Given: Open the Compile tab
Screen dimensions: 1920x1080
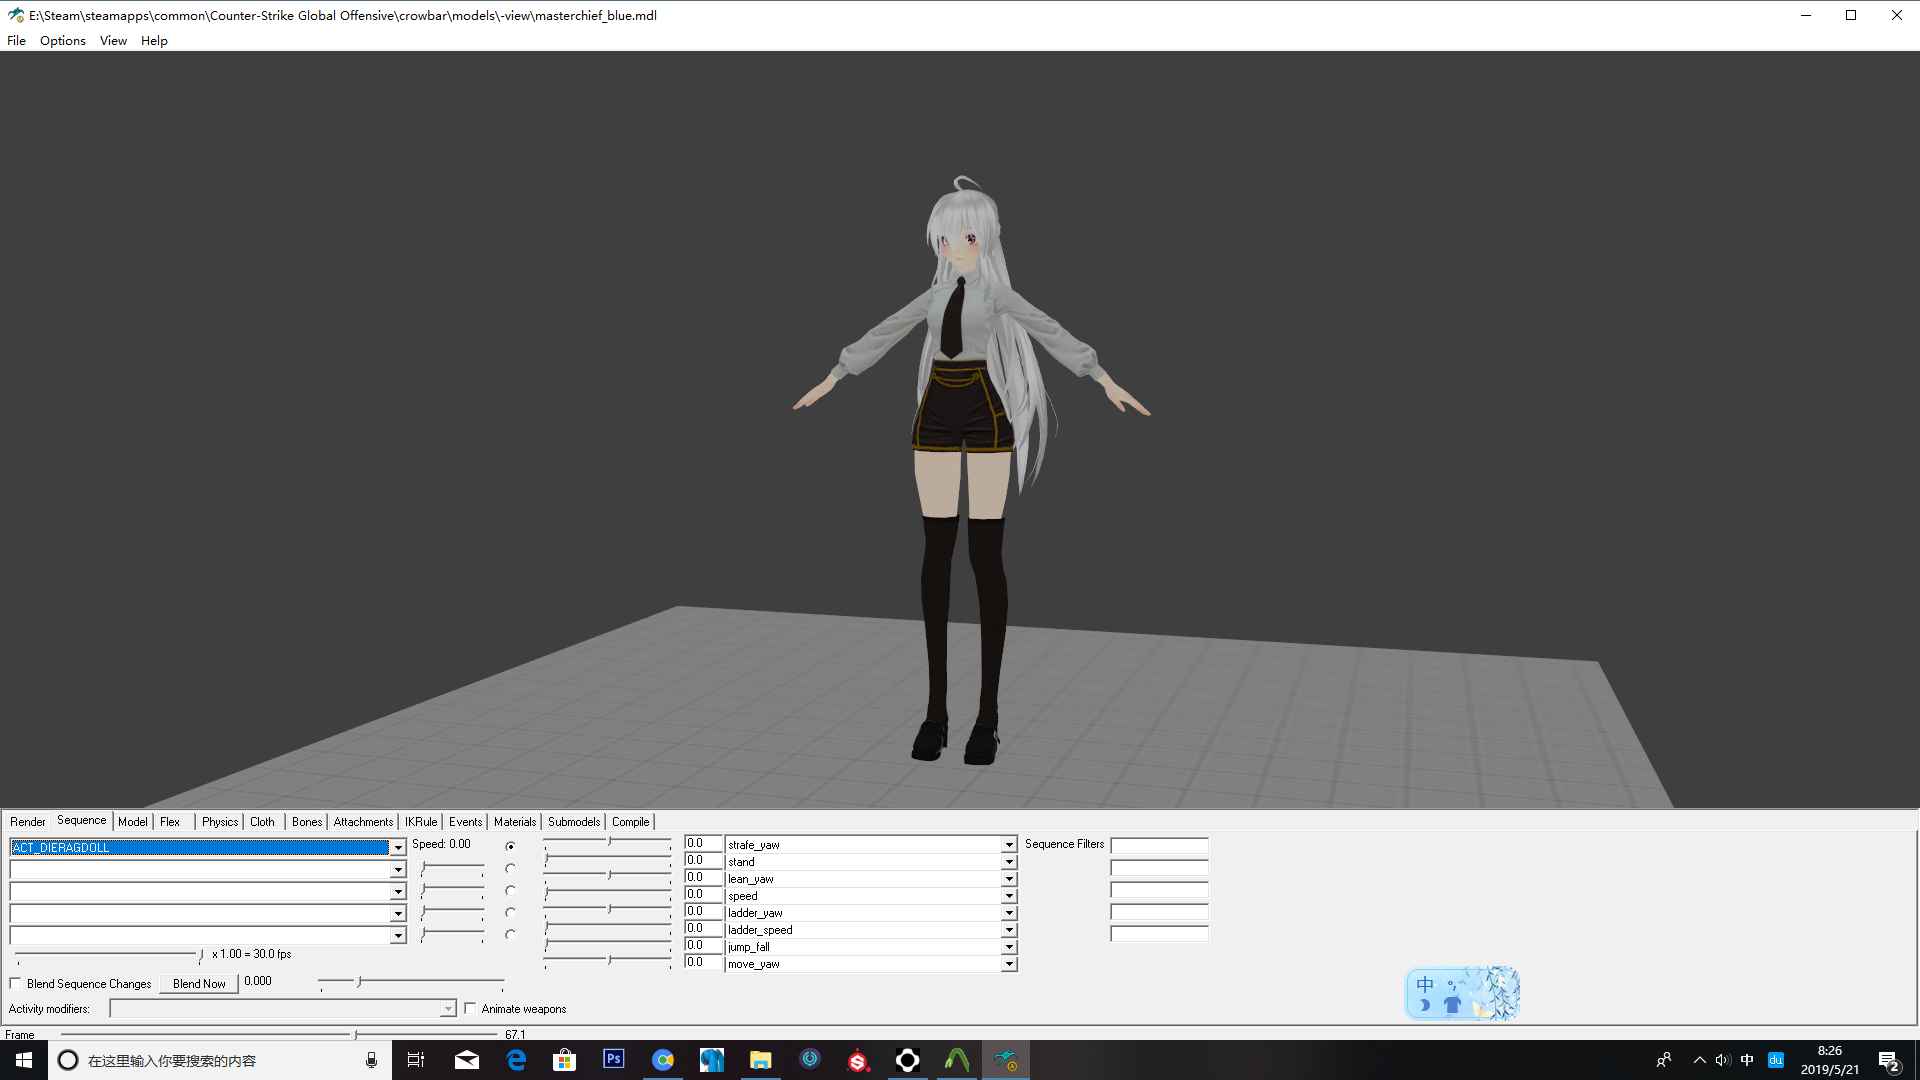Looking at the screenshot, I should click(x=631, y=822).
